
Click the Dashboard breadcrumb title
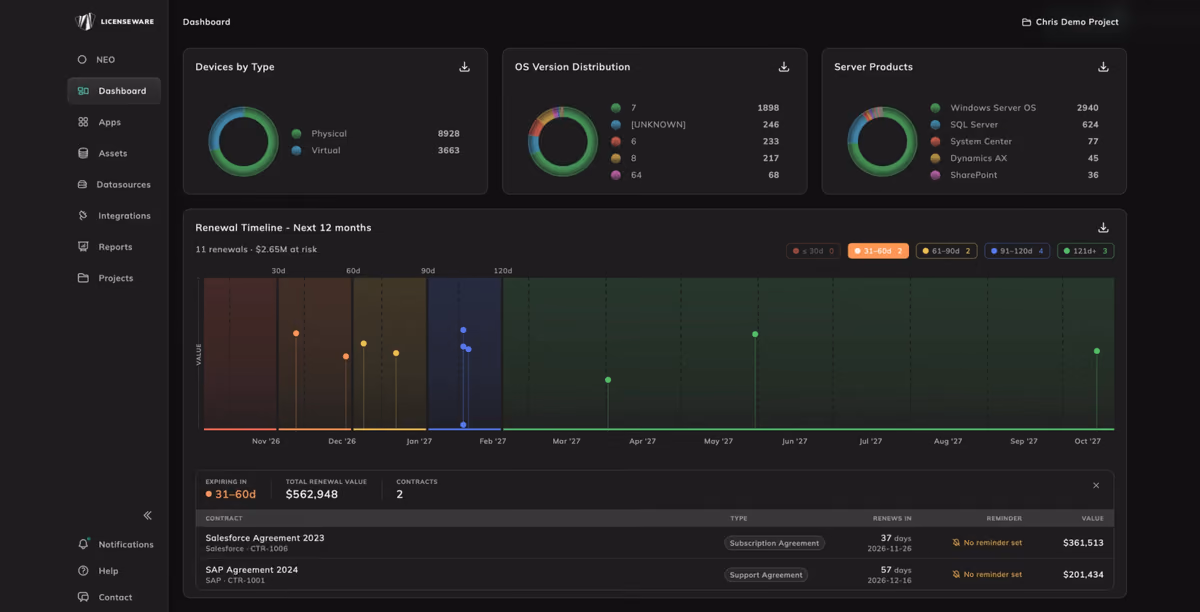pyautogui.click(x=206, y=22)
